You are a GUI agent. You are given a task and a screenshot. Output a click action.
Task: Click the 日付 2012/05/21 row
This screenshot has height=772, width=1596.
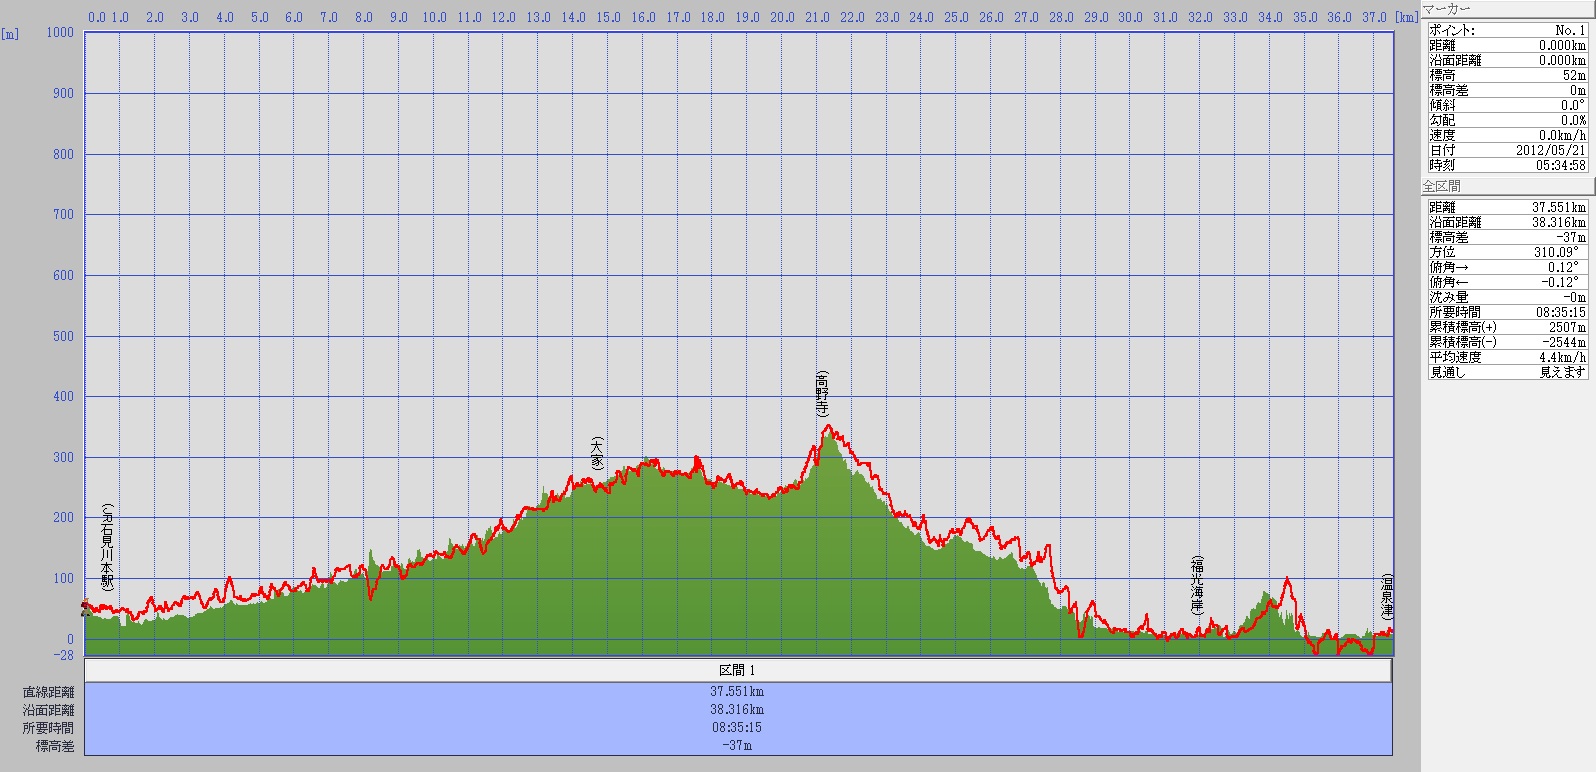1507,150
